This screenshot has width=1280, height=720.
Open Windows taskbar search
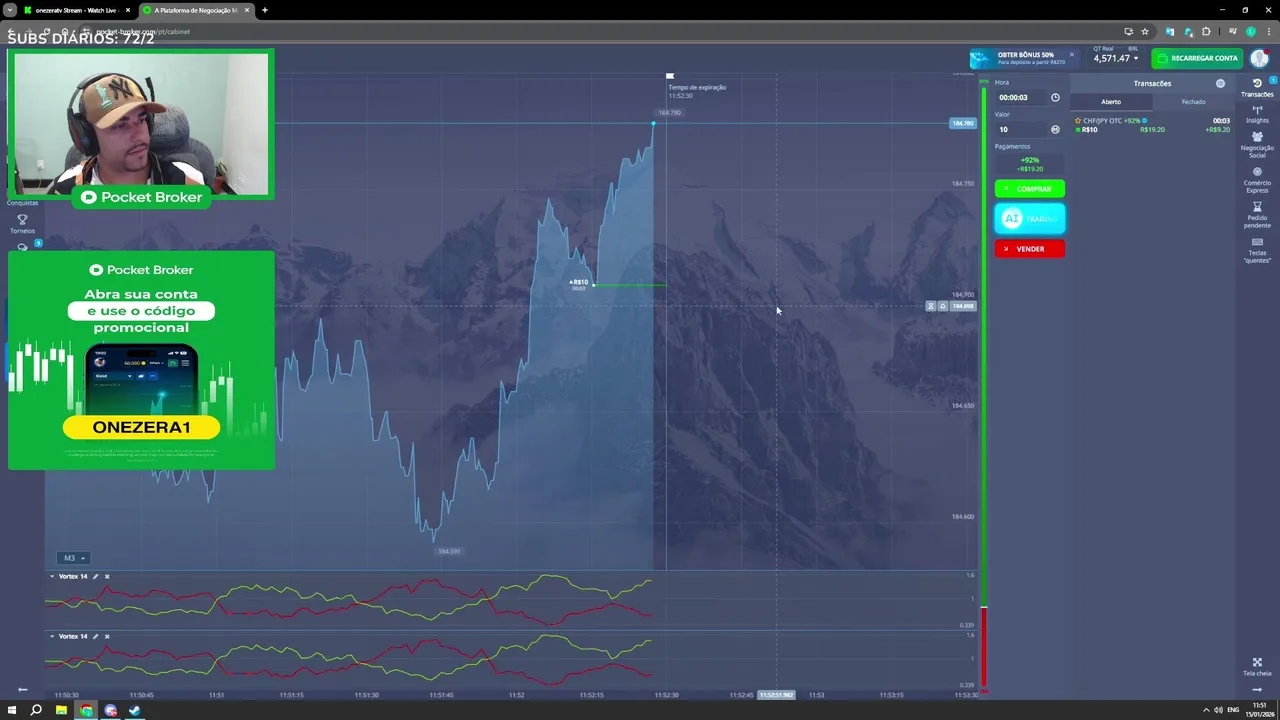[36, 710]
